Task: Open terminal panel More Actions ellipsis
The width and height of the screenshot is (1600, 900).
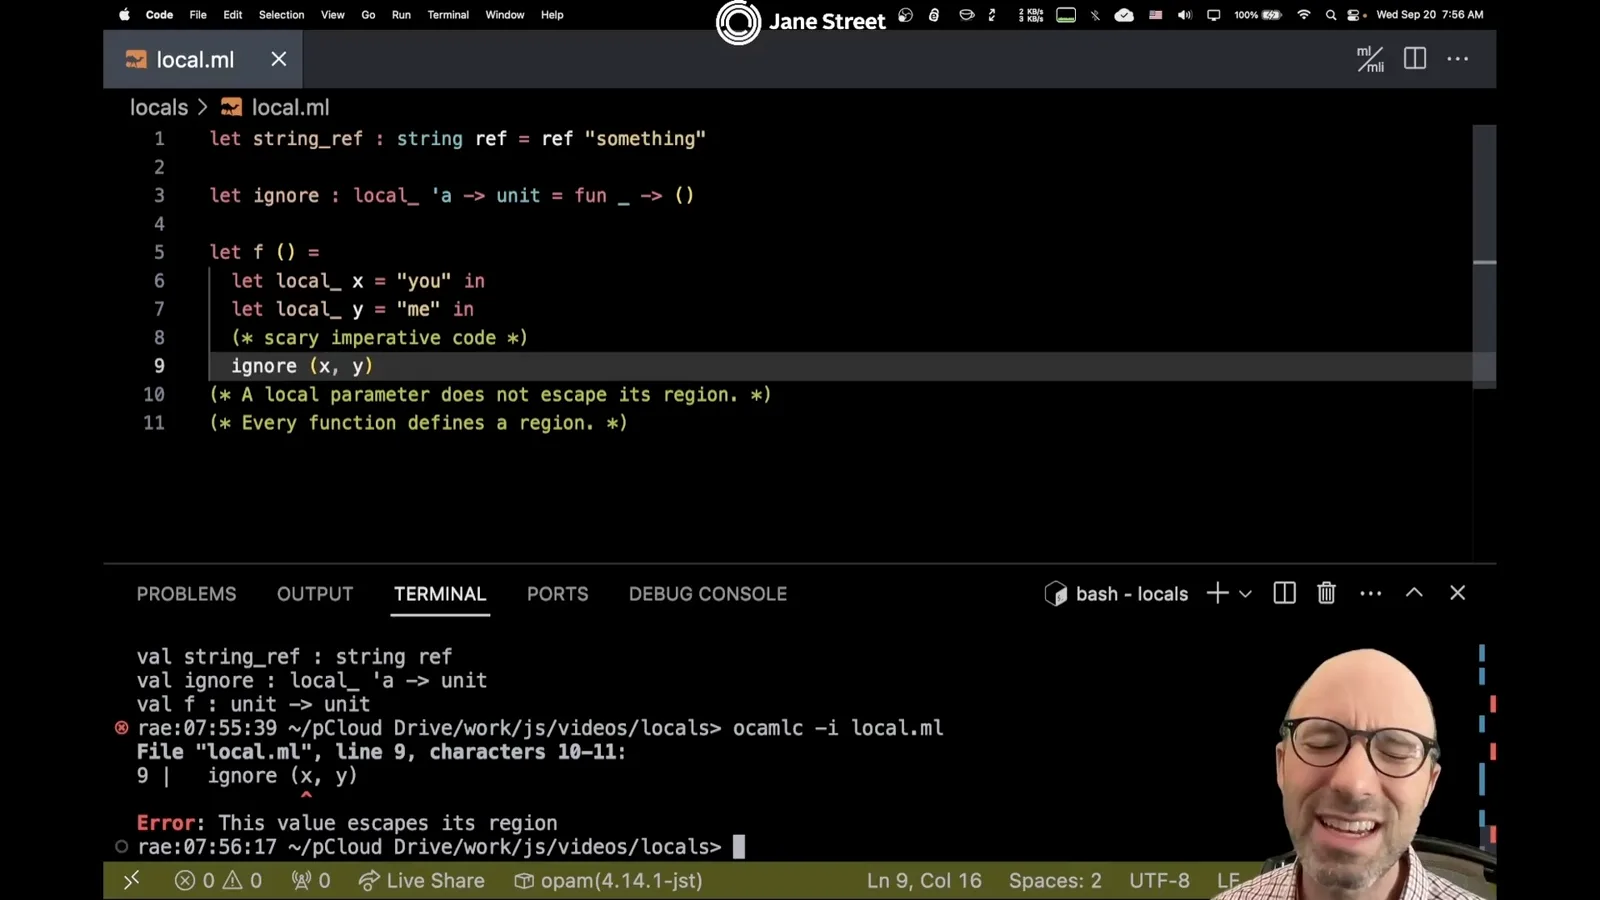Action: [1371, 594]
